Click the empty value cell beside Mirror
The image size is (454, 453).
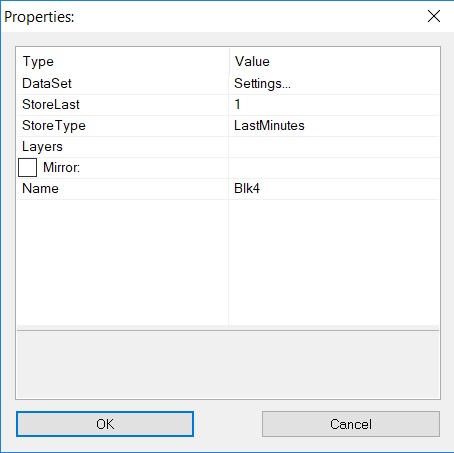(334, 168)
